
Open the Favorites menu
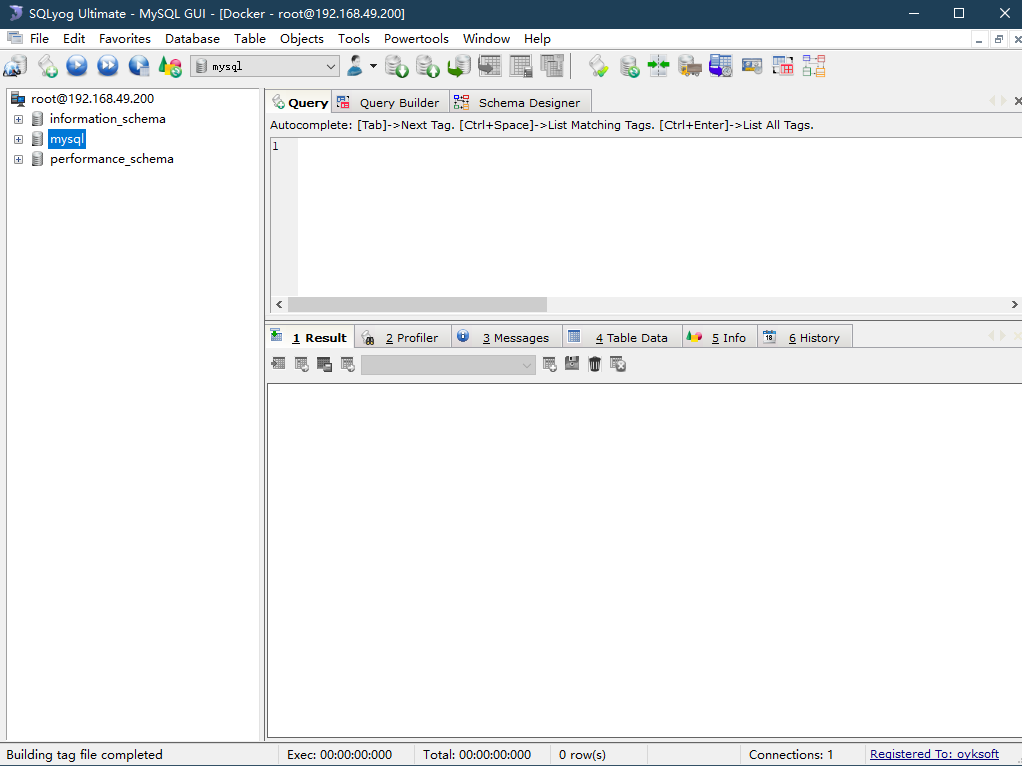coord(124,38)
